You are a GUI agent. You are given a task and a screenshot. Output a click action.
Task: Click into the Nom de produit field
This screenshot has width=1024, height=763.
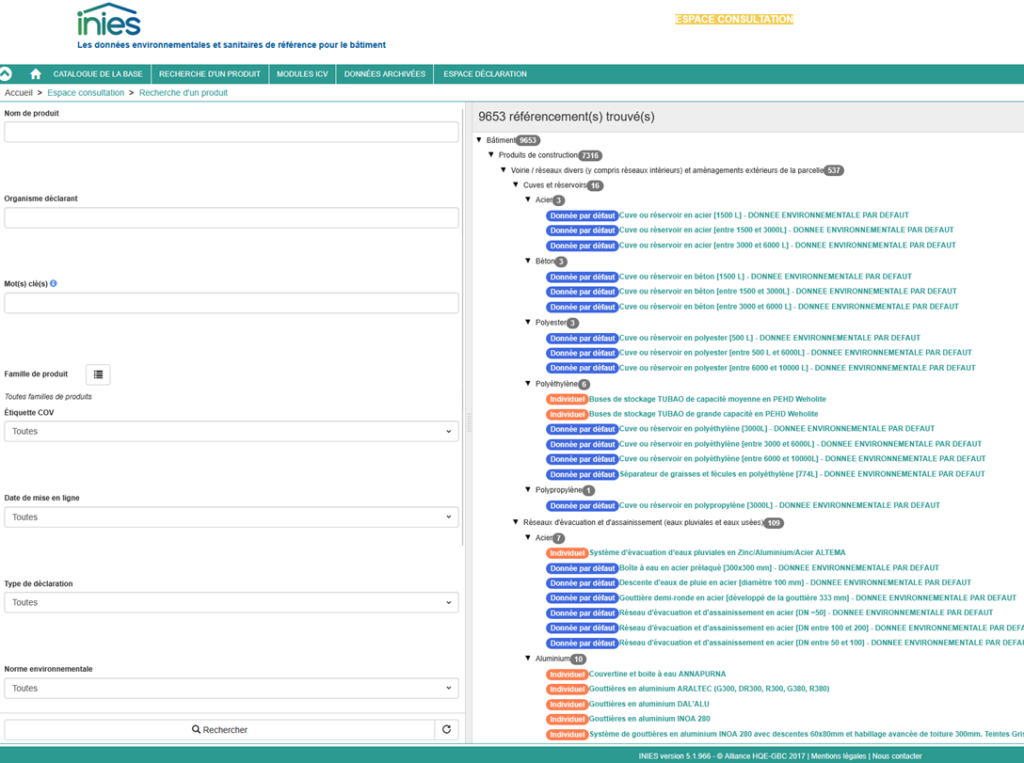pos(231,132)
